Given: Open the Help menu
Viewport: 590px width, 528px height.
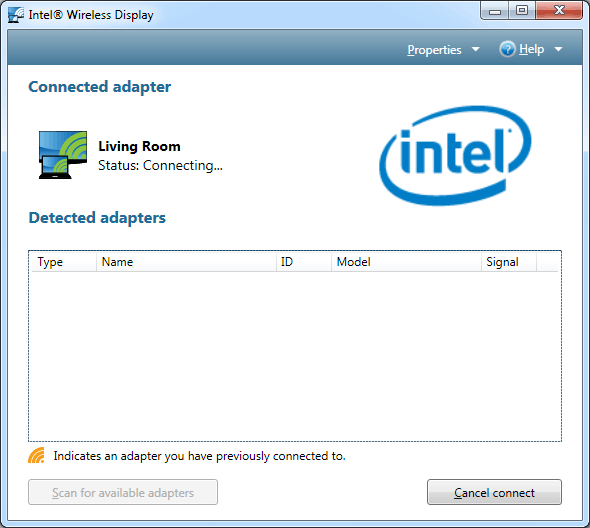Looking at the screenshot, I should pos(531,49).
